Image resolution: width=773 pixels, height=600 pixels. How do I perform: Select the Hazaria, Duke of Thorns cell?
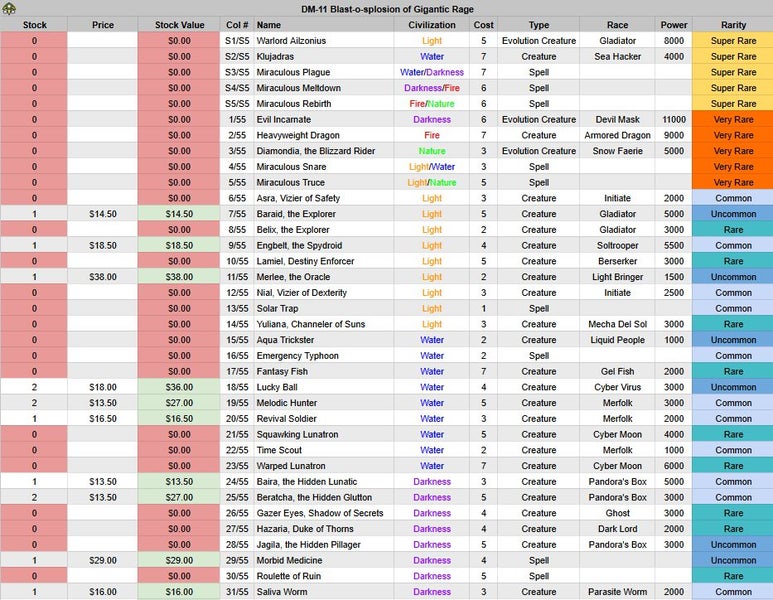[x=324, y=529]
